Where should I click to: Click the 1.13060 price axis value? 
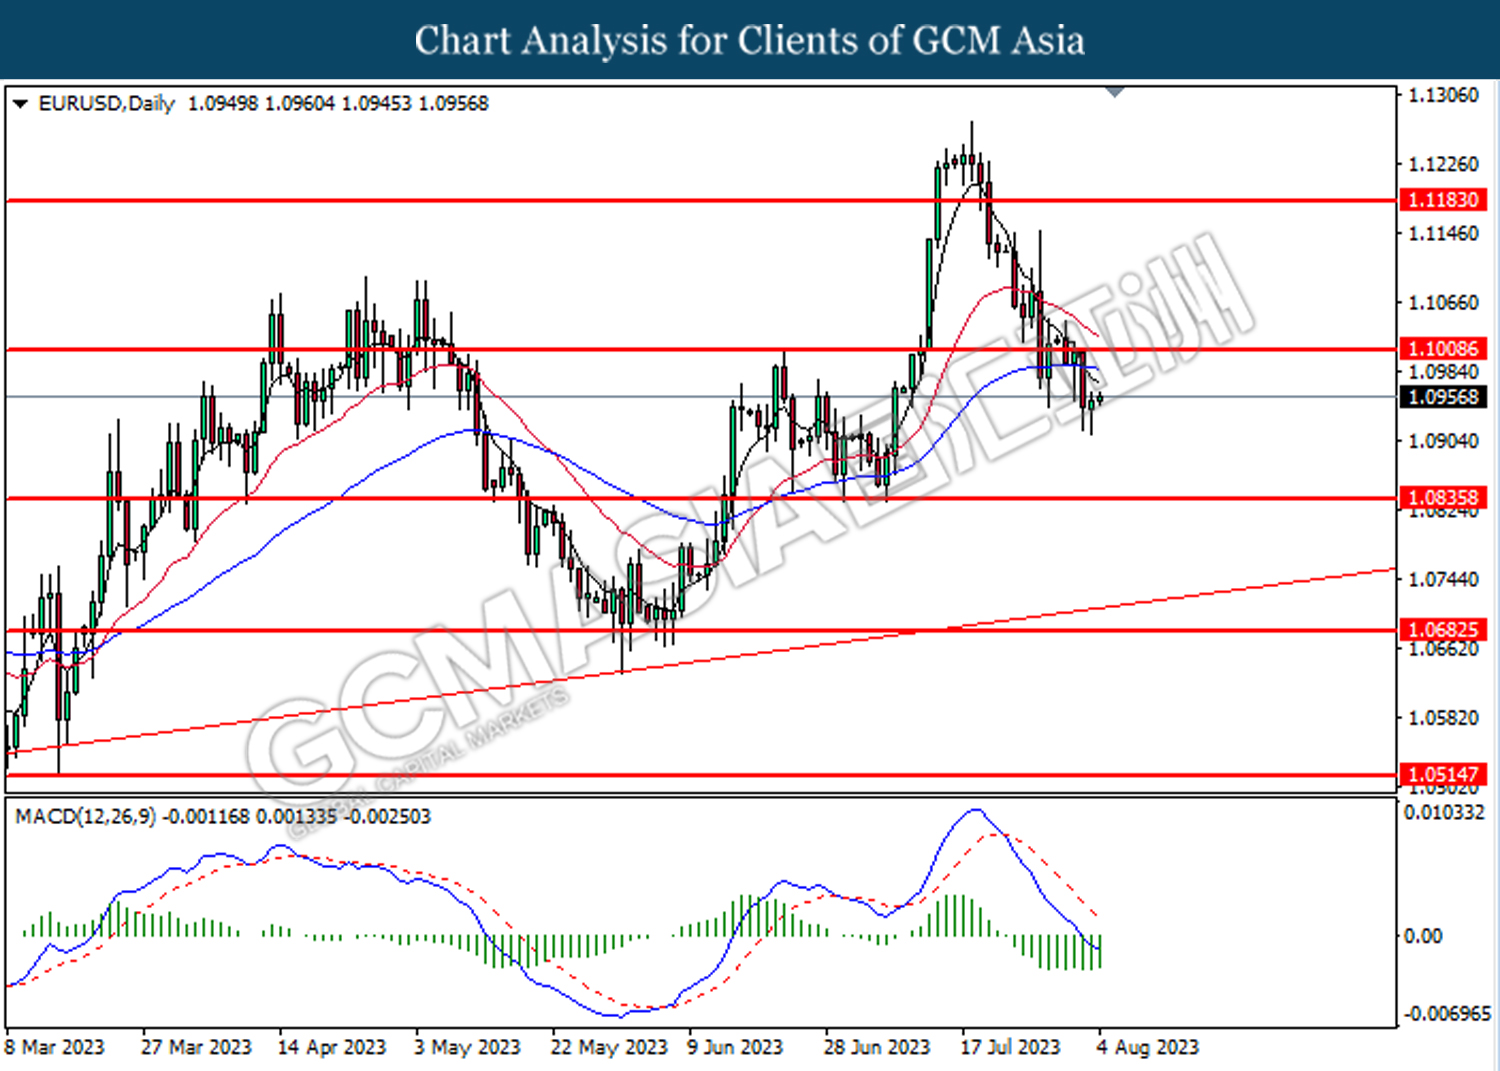pos(1443,95)
